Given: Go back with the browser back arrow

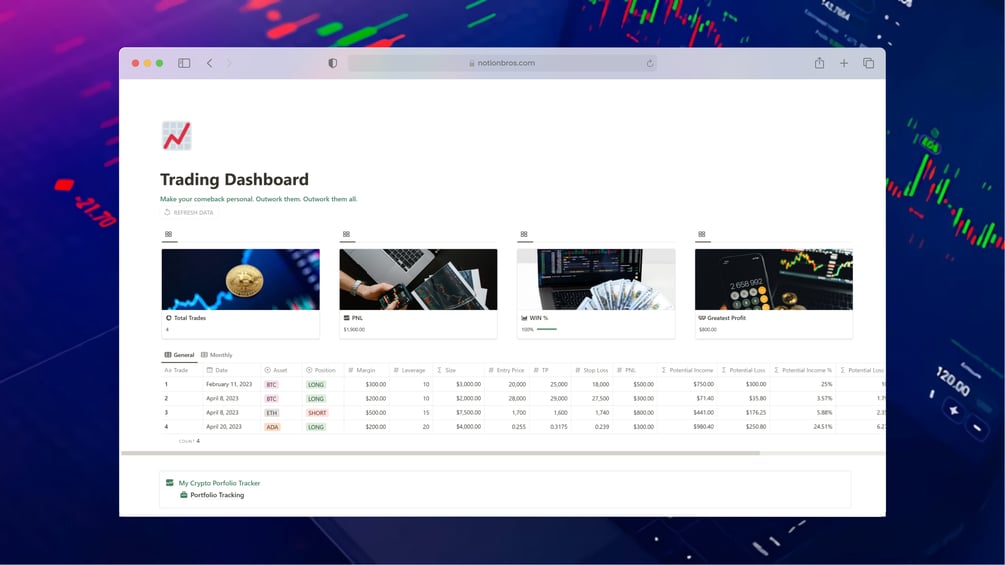Looking at the screenshot, I should (210, 63).
